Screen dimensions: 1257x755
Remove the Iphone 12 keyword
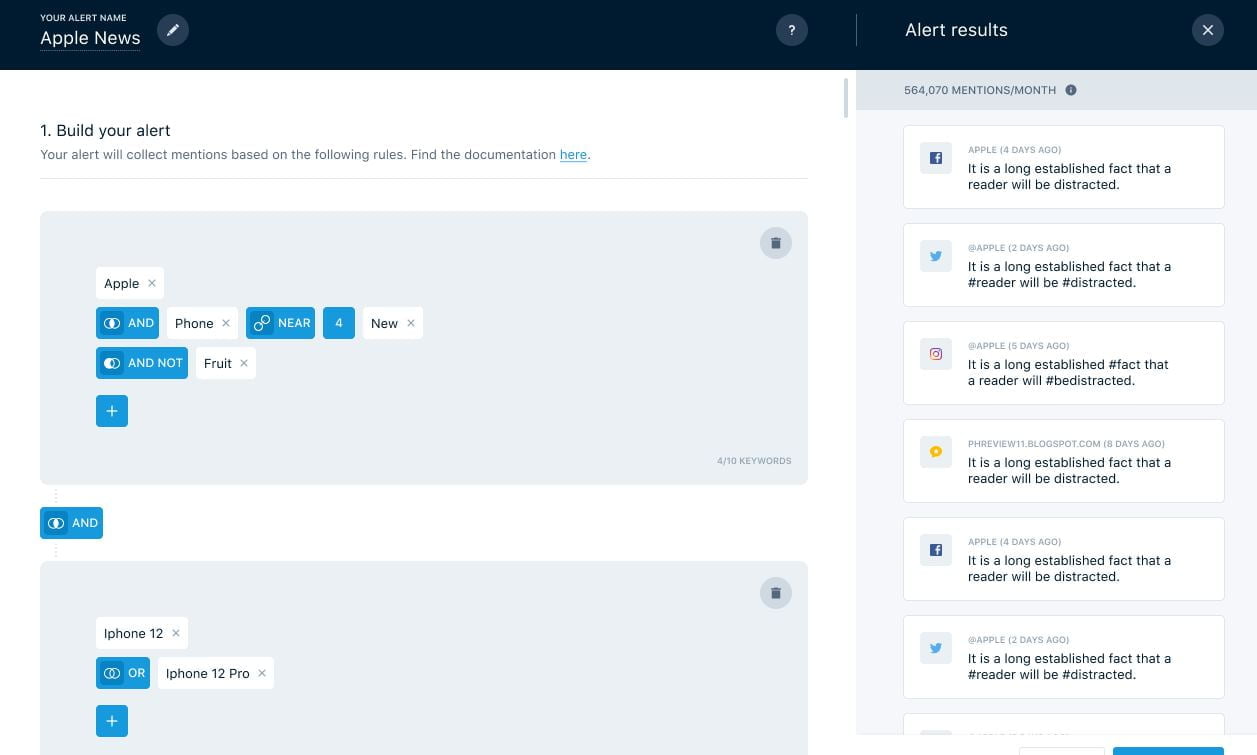tap(176, 633)
